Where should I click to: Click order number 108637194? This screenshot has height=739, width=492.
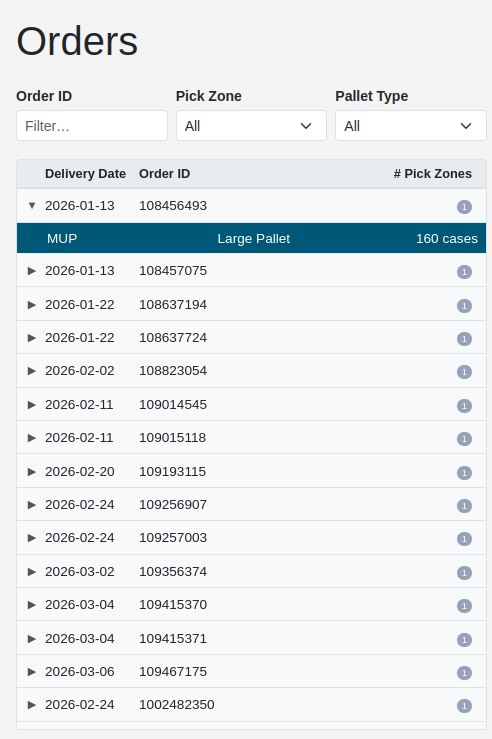[173, 304]
